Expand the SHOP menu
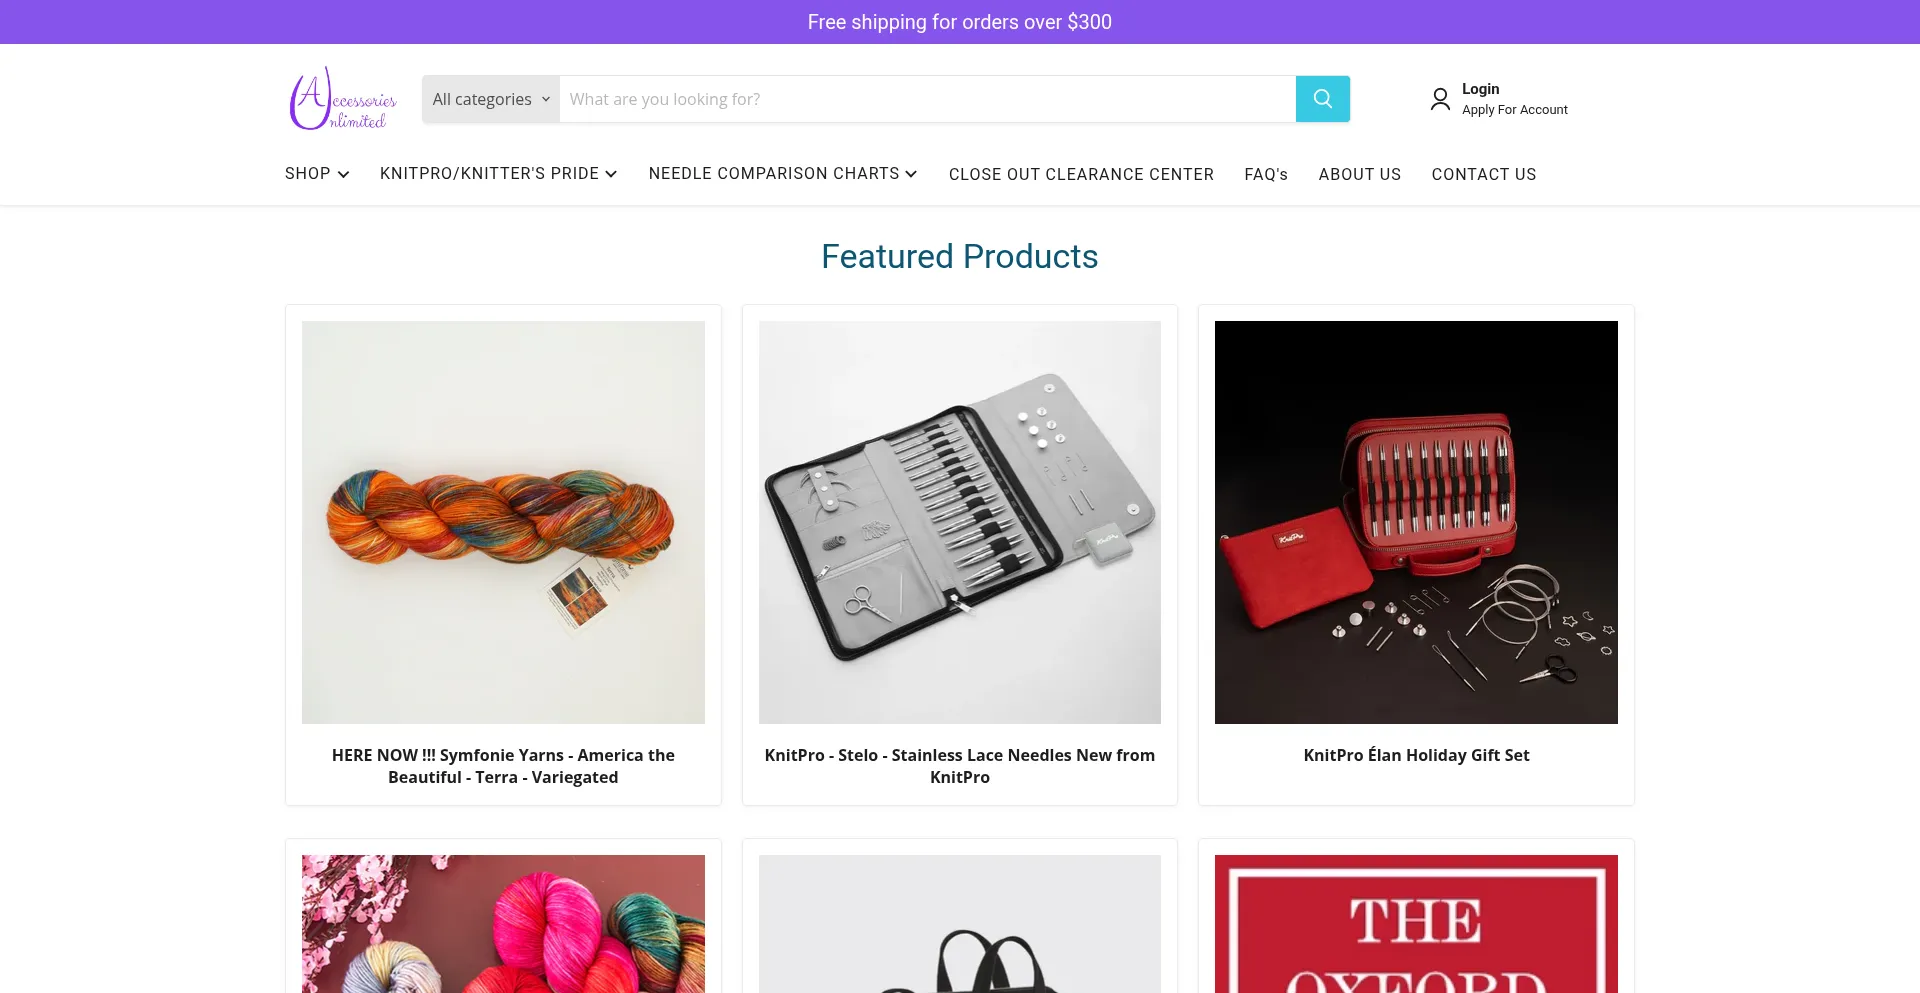The height and width of the screenshot is (993, 1920). [x=316, y=174]
